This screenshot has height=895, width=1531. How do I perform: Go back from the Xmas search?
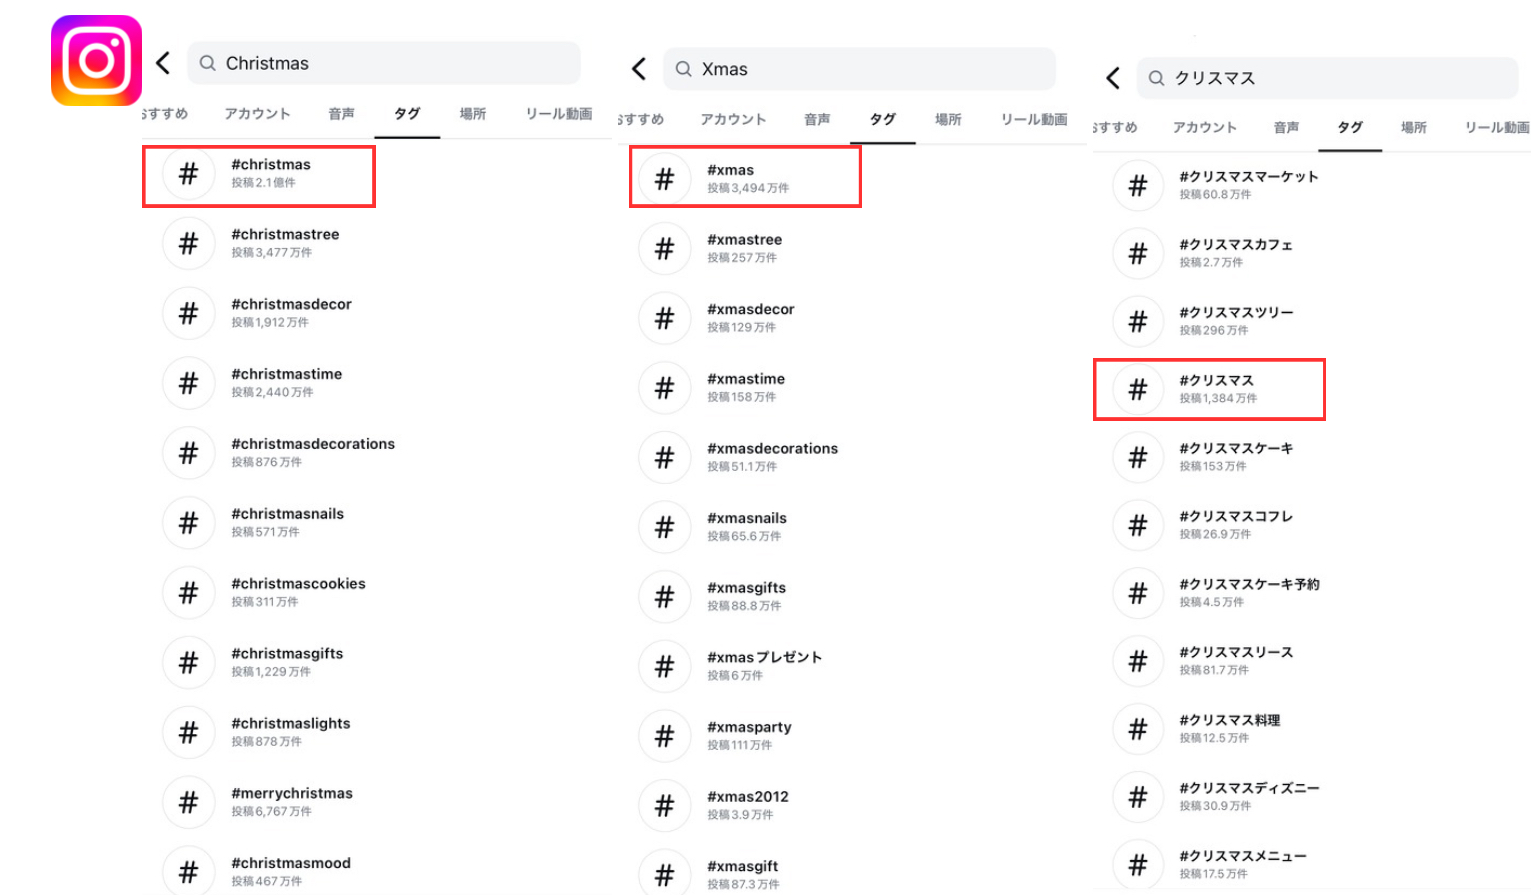click(640, 69)
